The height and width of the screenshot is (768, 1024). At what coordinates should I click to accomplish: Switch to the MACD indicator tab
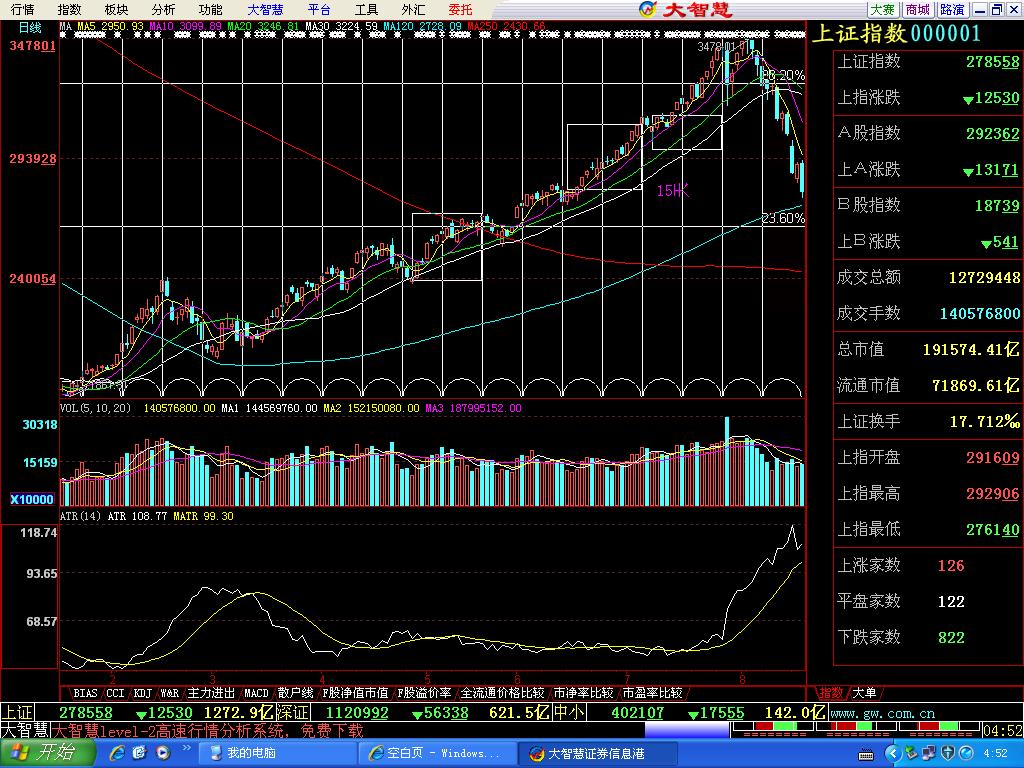(257, 693)
